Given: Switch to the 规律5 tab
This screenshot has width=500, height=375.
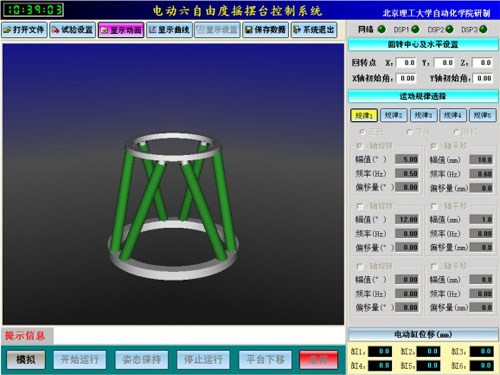Looking at the screenshot, I should click(x=483, y=115).
